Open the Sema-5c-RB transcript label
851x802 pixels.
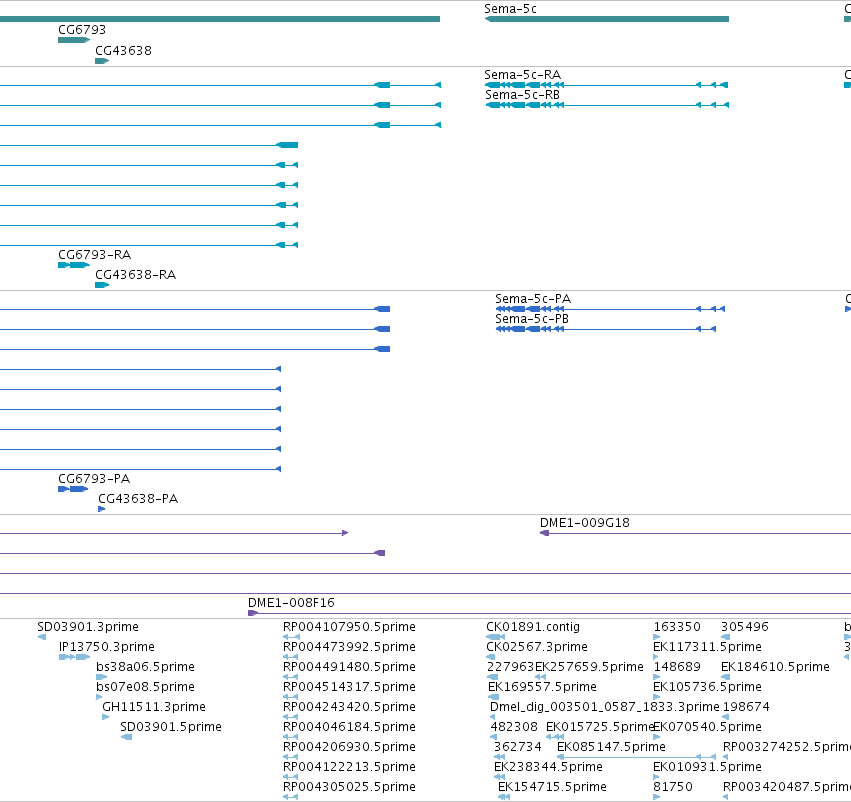(x=522, y=94)
